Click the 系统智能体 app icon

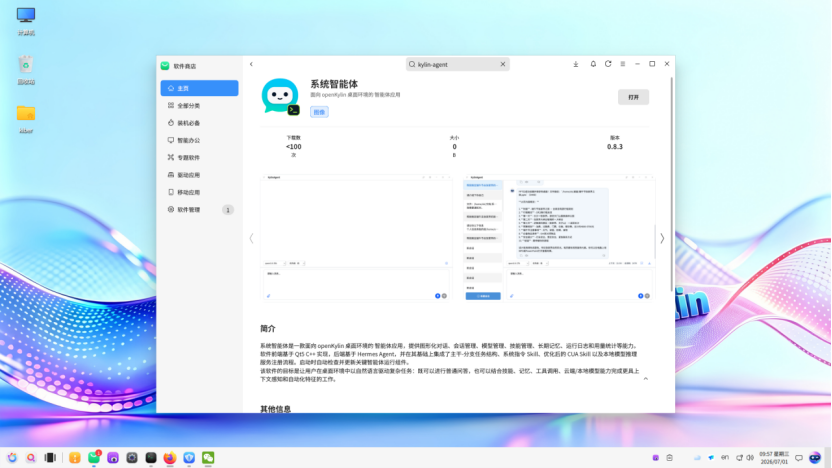(x=280, y=97)
